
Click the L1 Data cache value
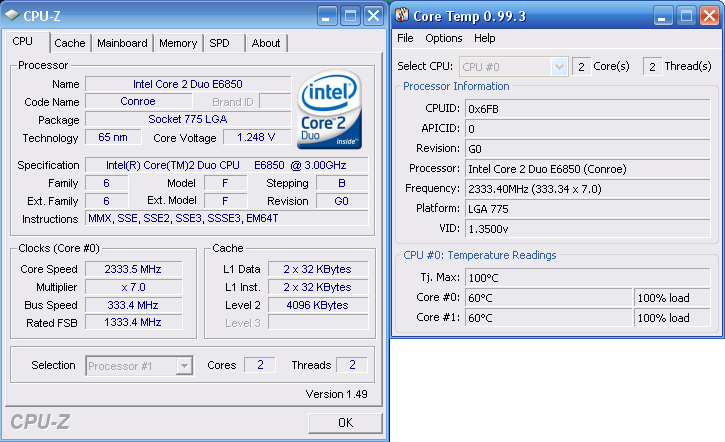click(318, 269)
